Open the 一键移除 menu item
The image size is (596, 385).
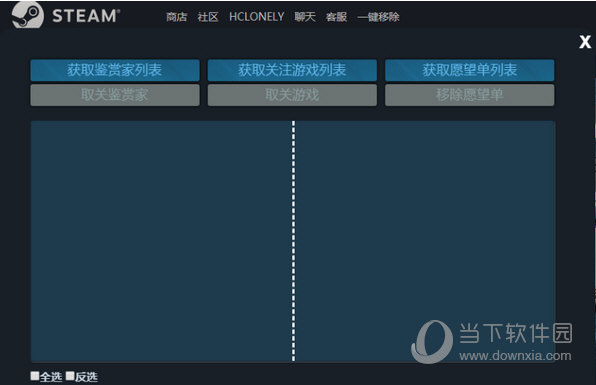point(378,17)
